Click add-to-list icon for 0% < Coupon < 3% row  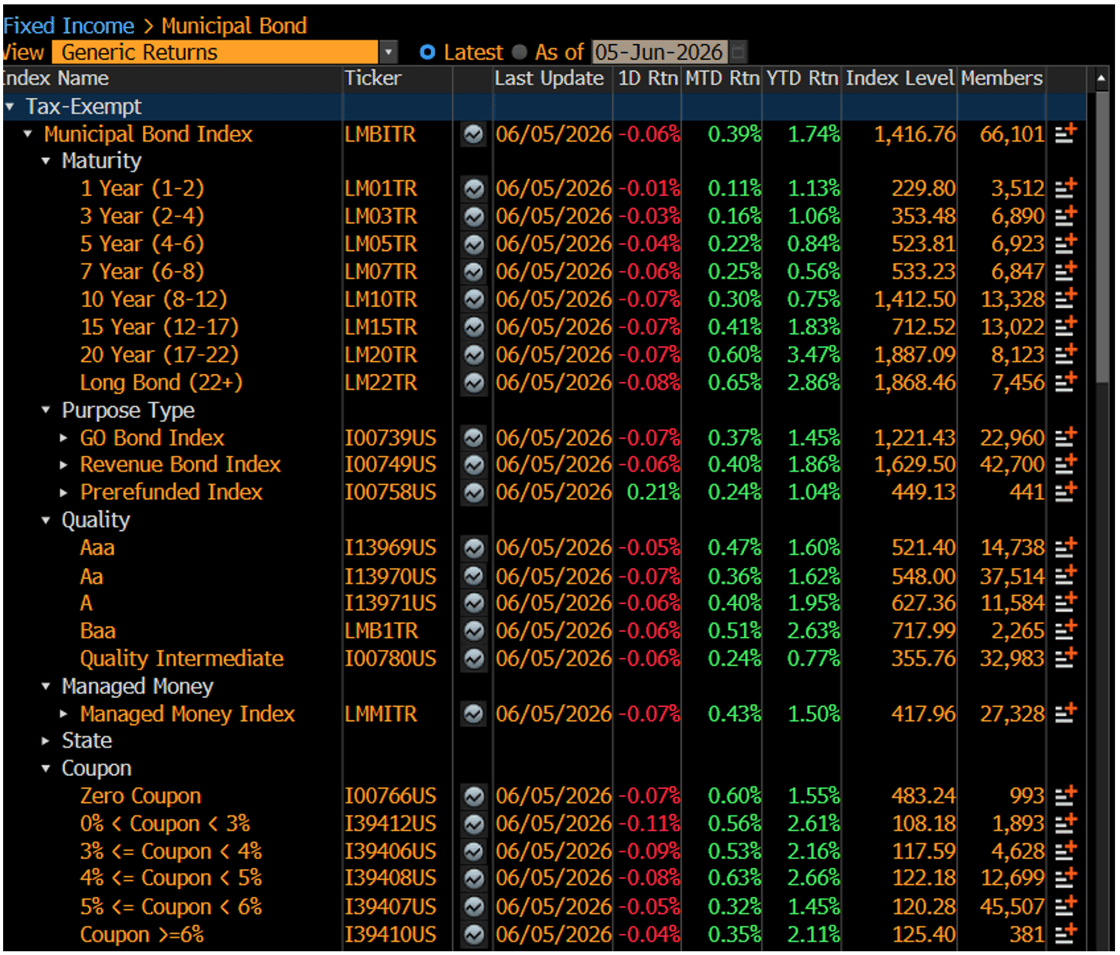click(1066, 823)
